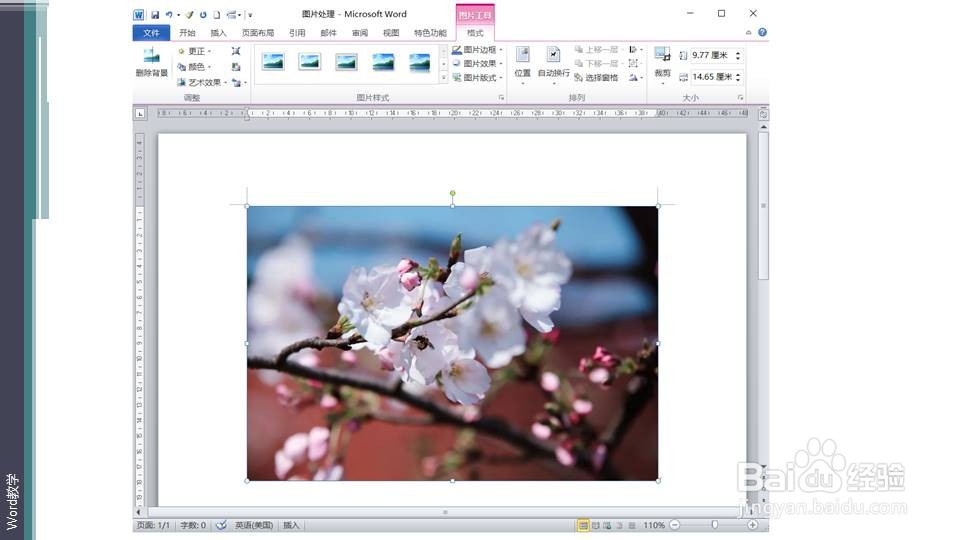Open the Align objects dropdown icon
The height and width of the screenshot is (540, 960).
(x=636, y=50)
